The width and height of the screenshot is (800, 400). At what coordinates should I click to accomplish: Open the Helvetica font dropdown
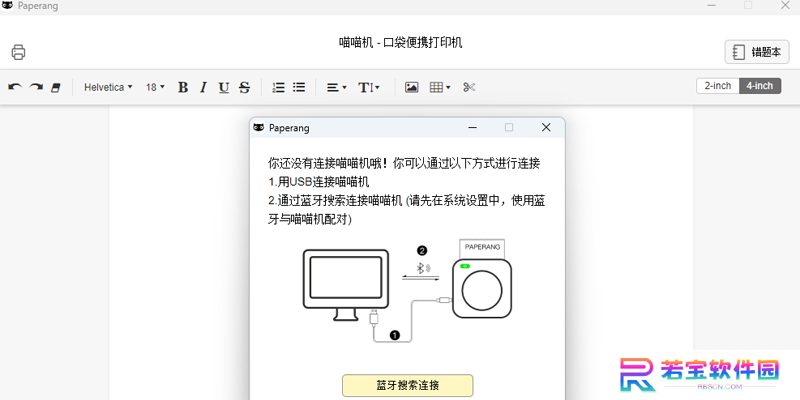coord(108,87)
